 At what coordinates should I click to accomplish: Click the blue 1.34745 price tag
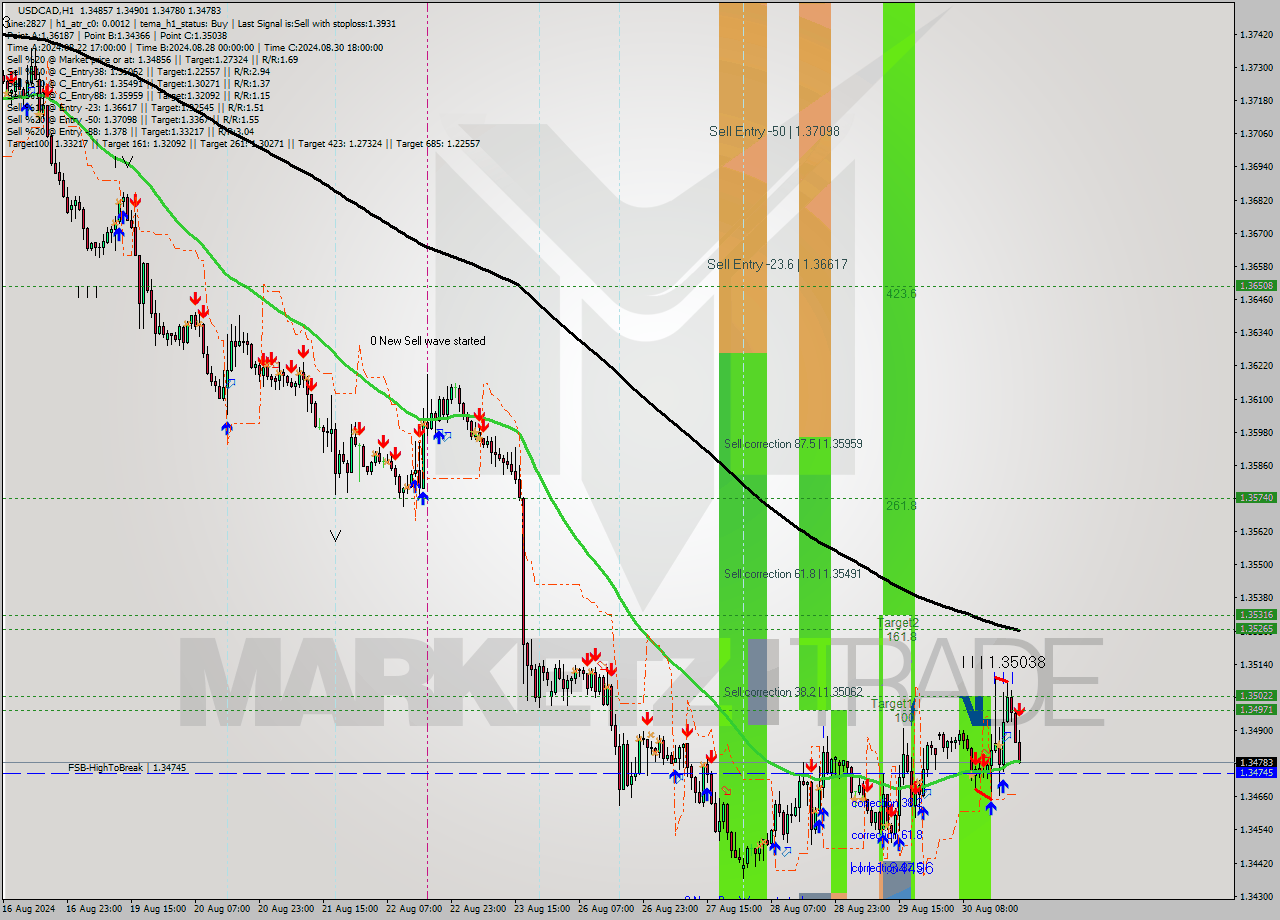coord(1255,773)
